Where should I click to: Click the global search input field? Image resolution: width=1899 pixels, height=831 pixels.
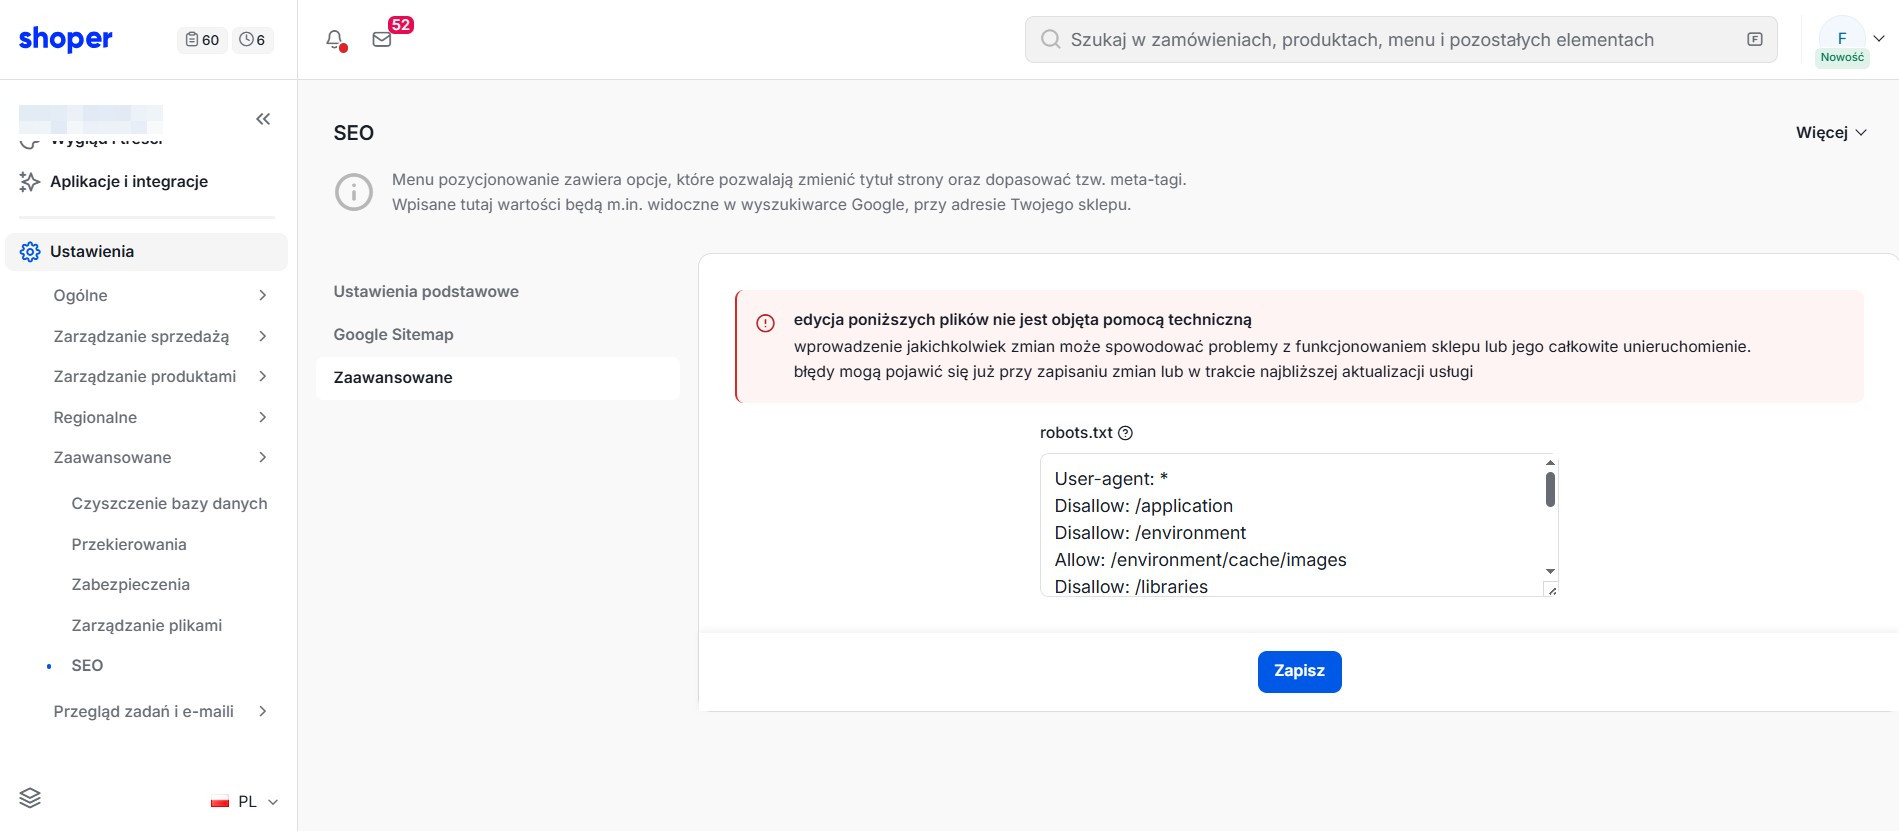point(1401,39)
